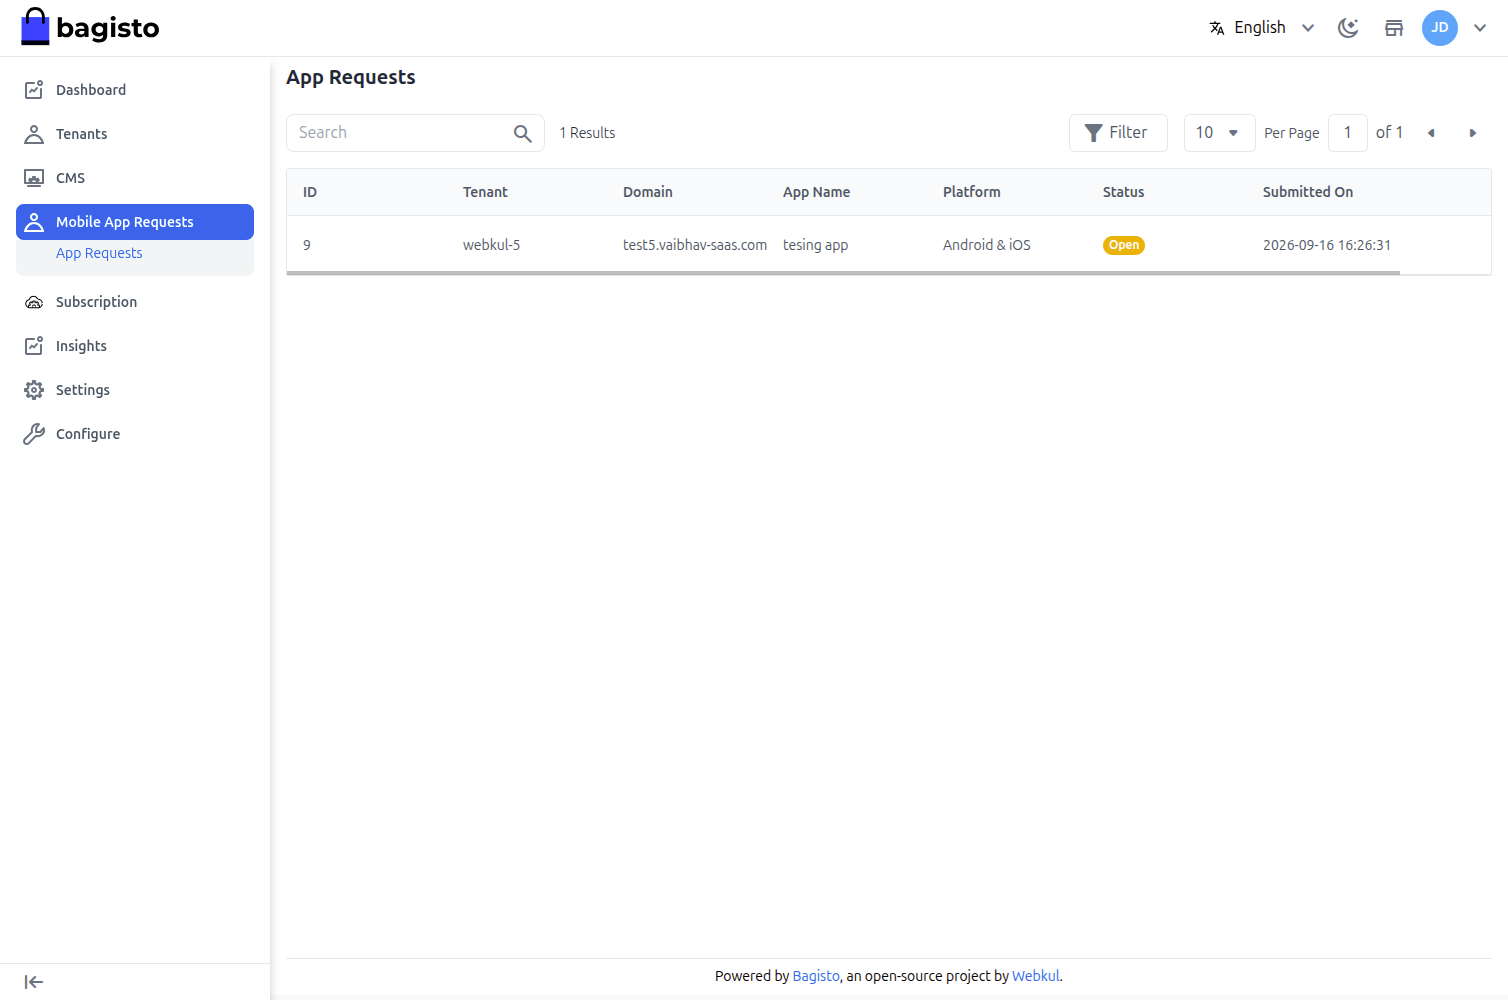
Task: Open the CMS sidebar item
Action: click(x=135, y=178)
